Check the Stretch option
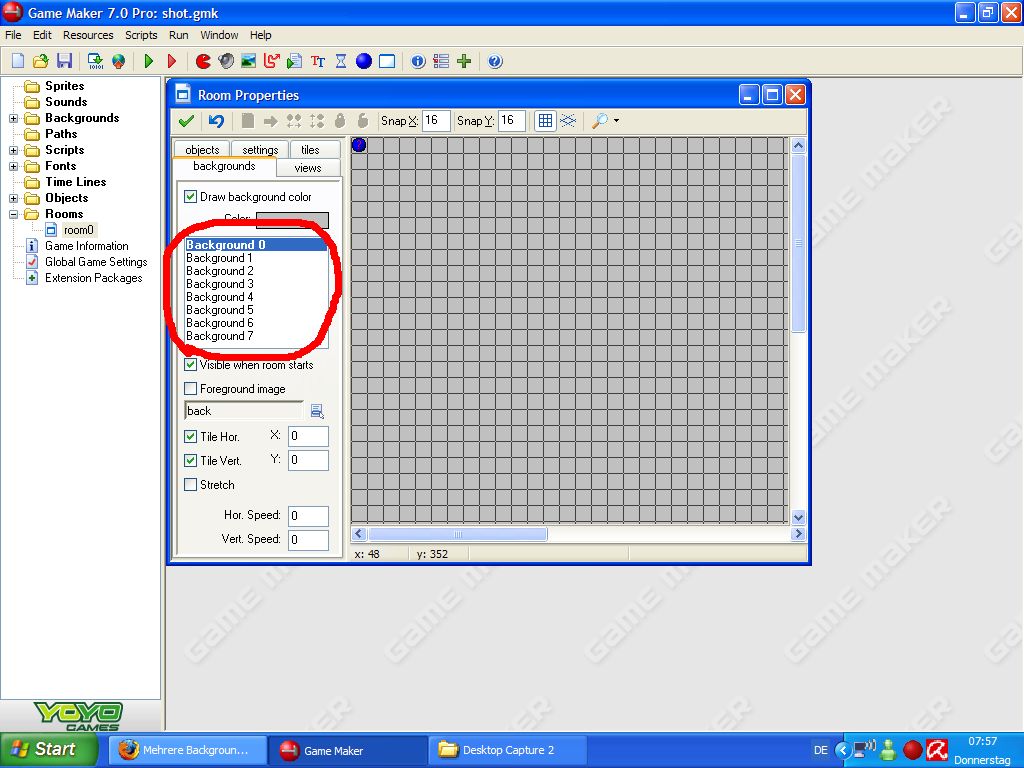 [191, 485]
